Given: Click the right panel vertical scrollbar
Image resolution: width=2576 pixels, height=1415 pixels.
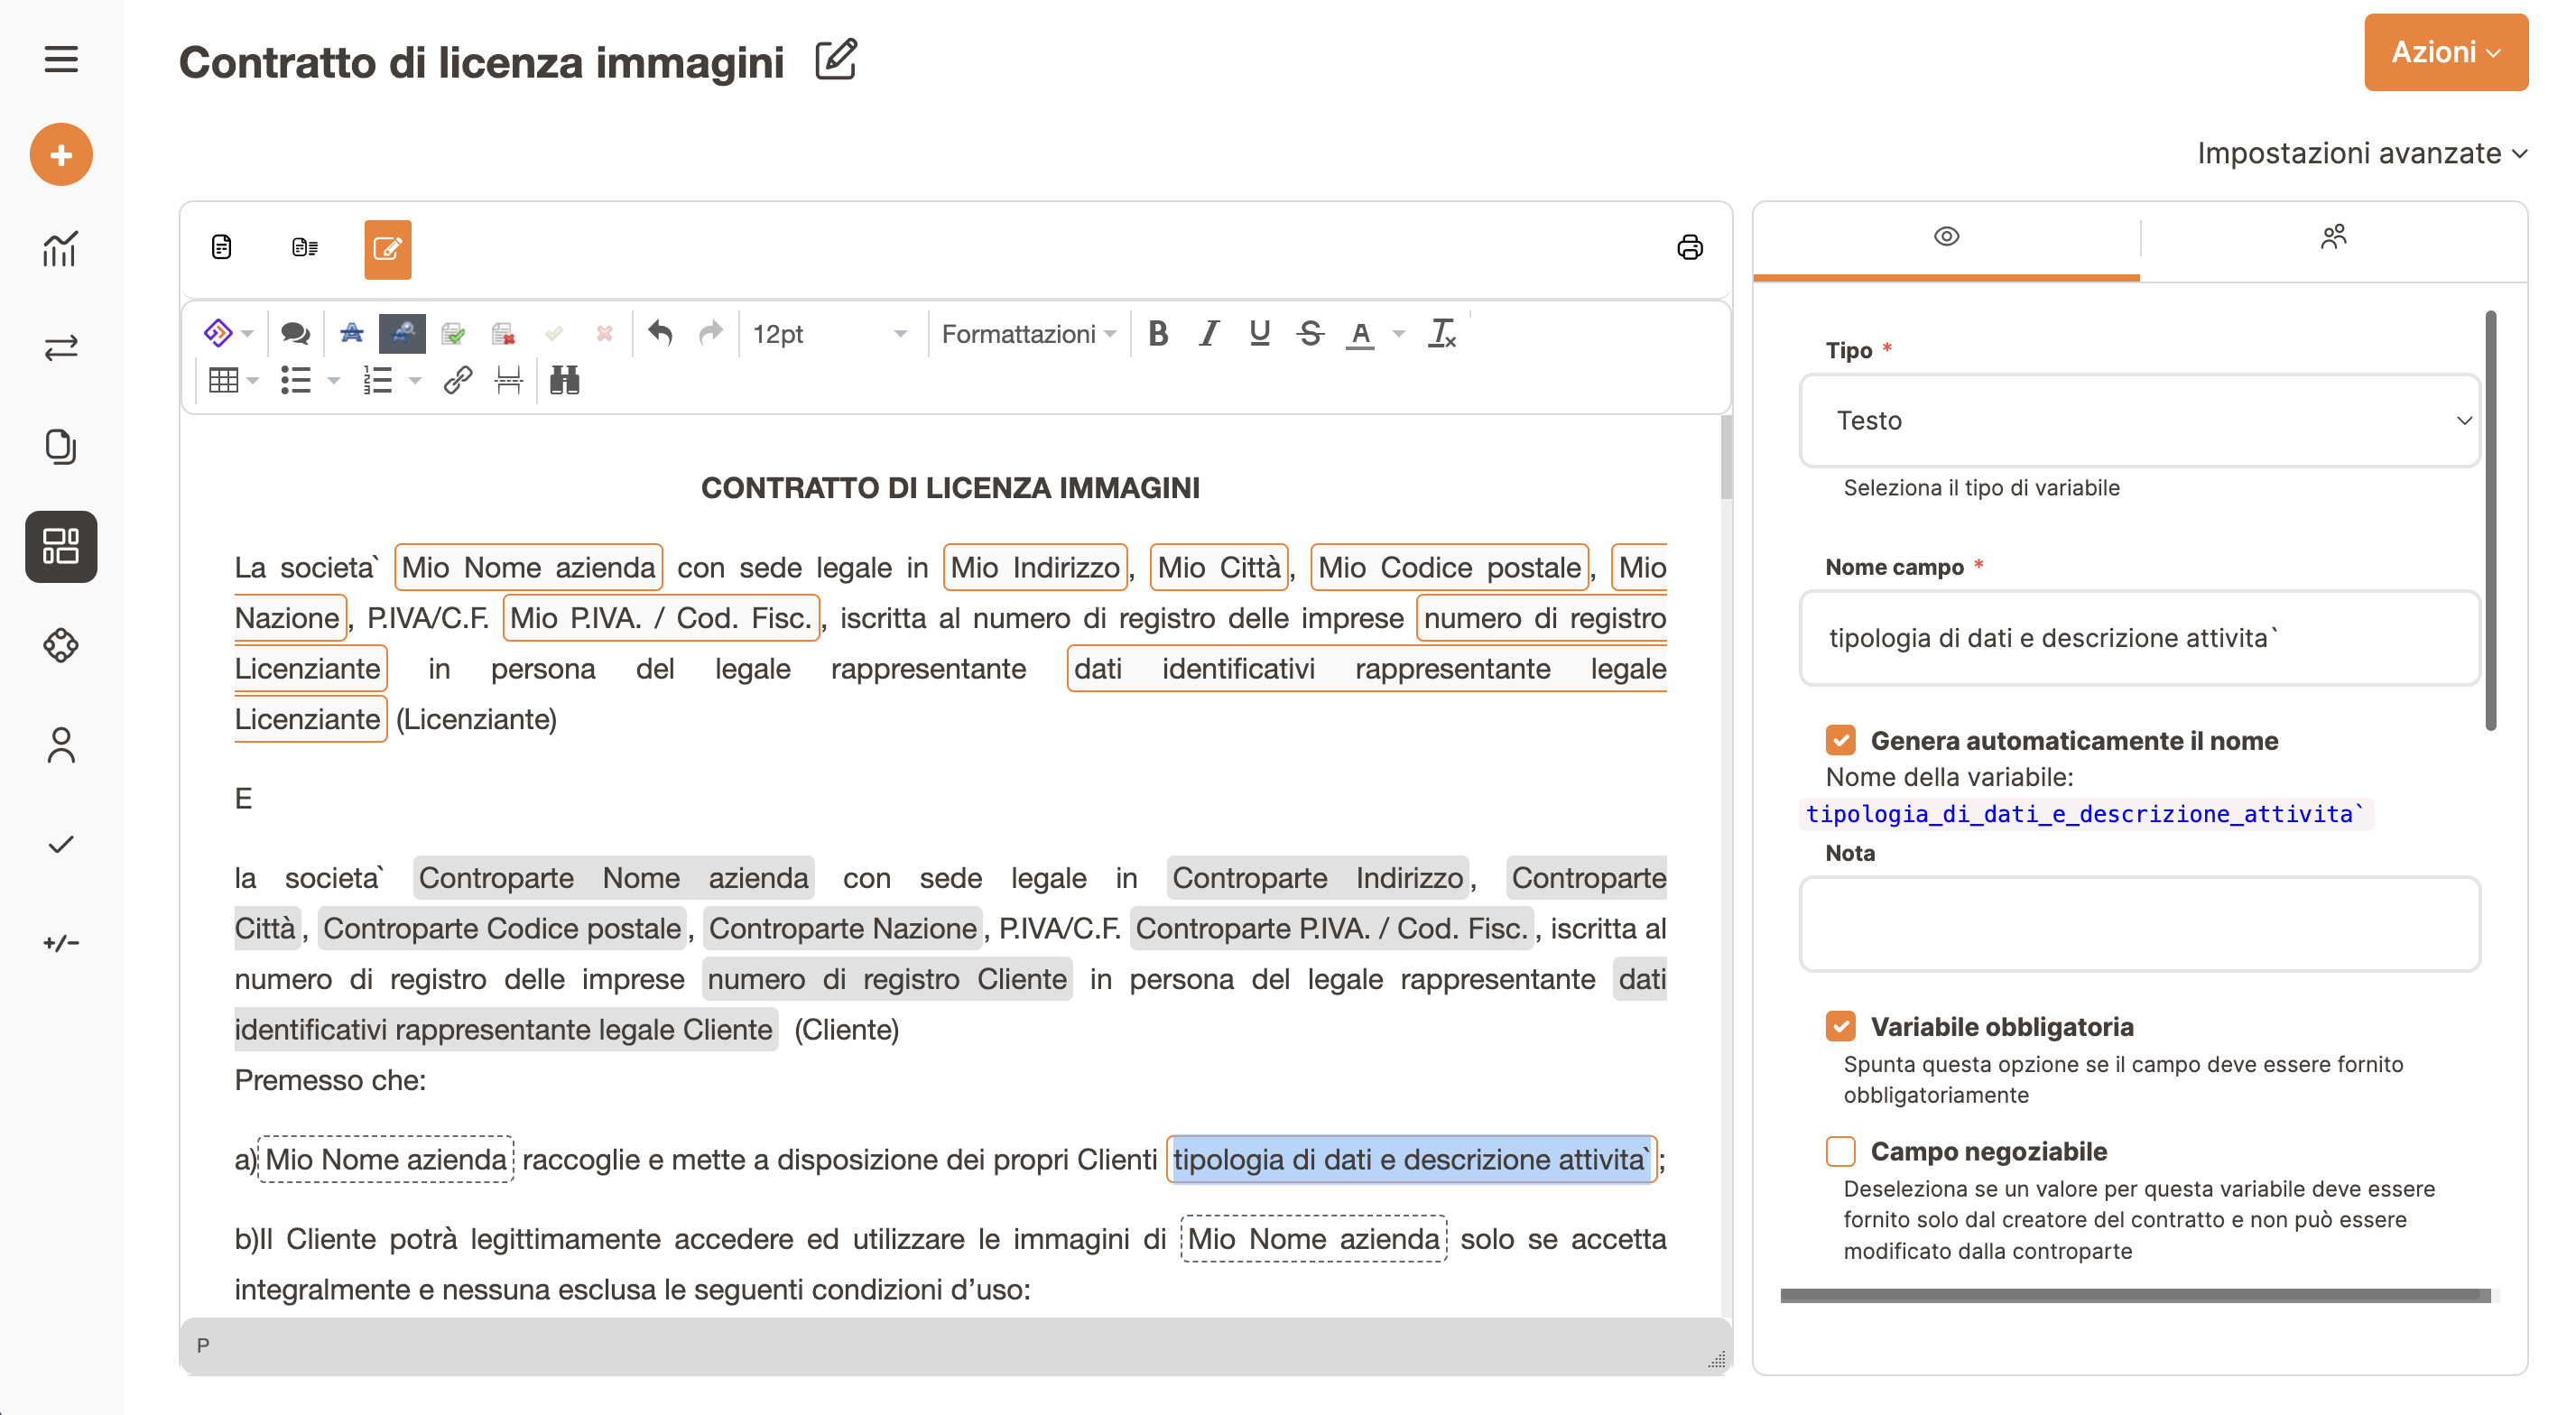Looking at the screenshot, I should (2490, 520).
